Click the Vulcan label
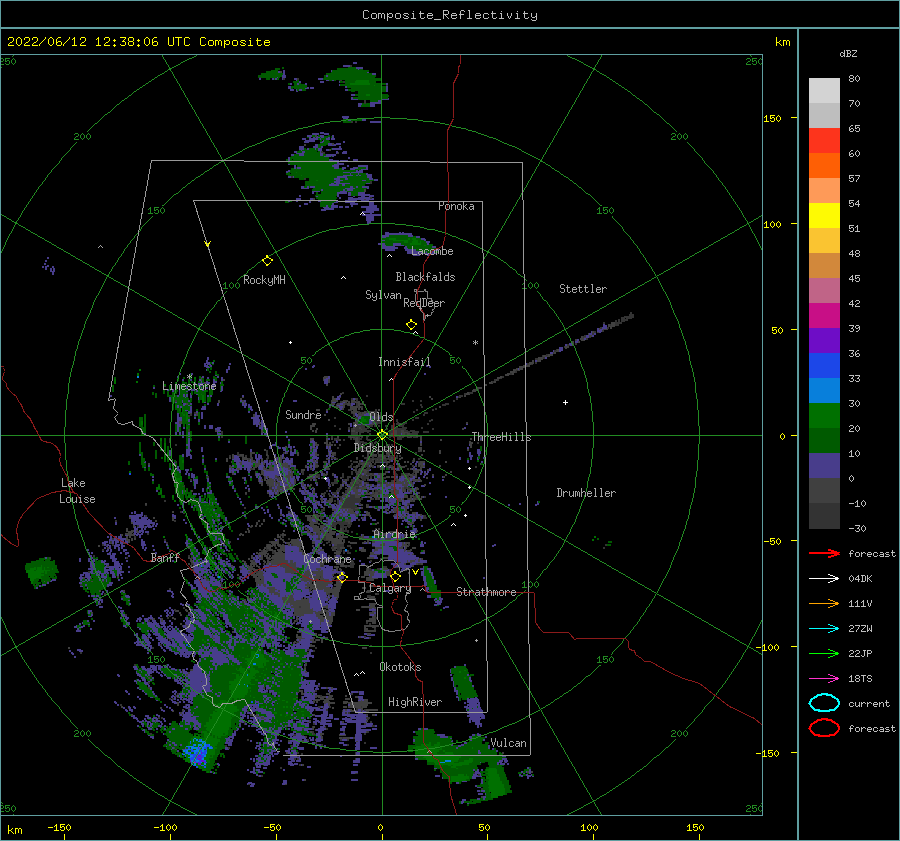Screen dimensions: 900x841 [508, 743]
